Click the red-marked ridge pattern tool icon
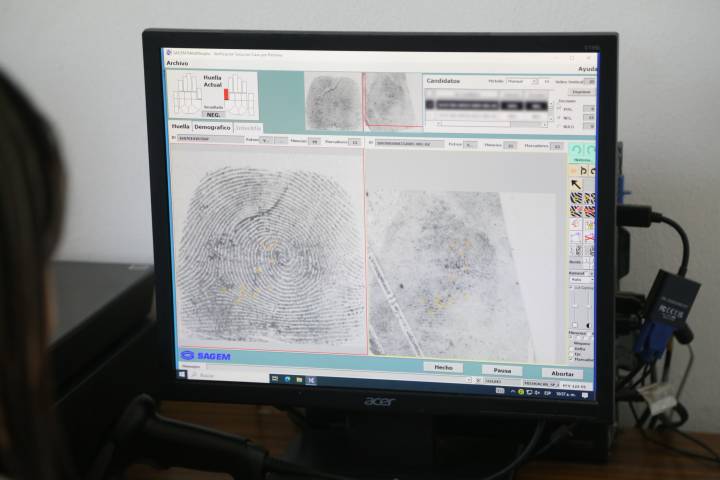The height and width of the screenshot is (480, 720). click(x=577, y=211)
